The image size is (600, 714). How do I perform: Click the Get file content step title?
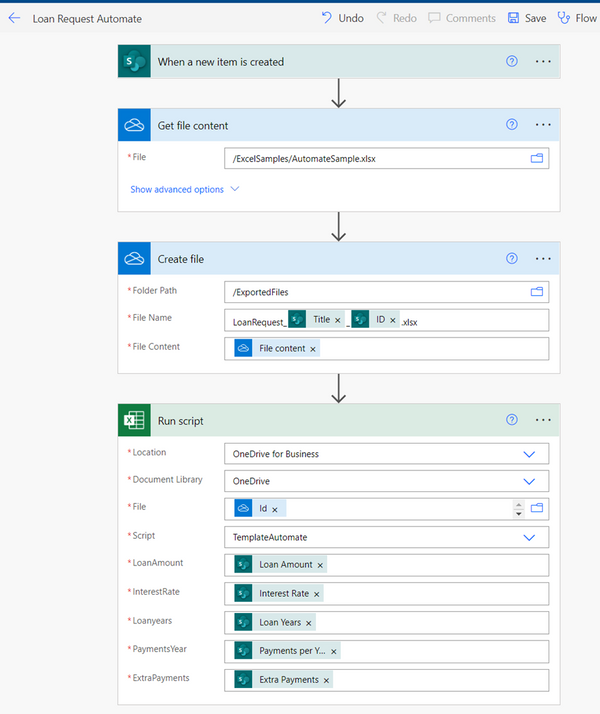(x=193, y=126)
